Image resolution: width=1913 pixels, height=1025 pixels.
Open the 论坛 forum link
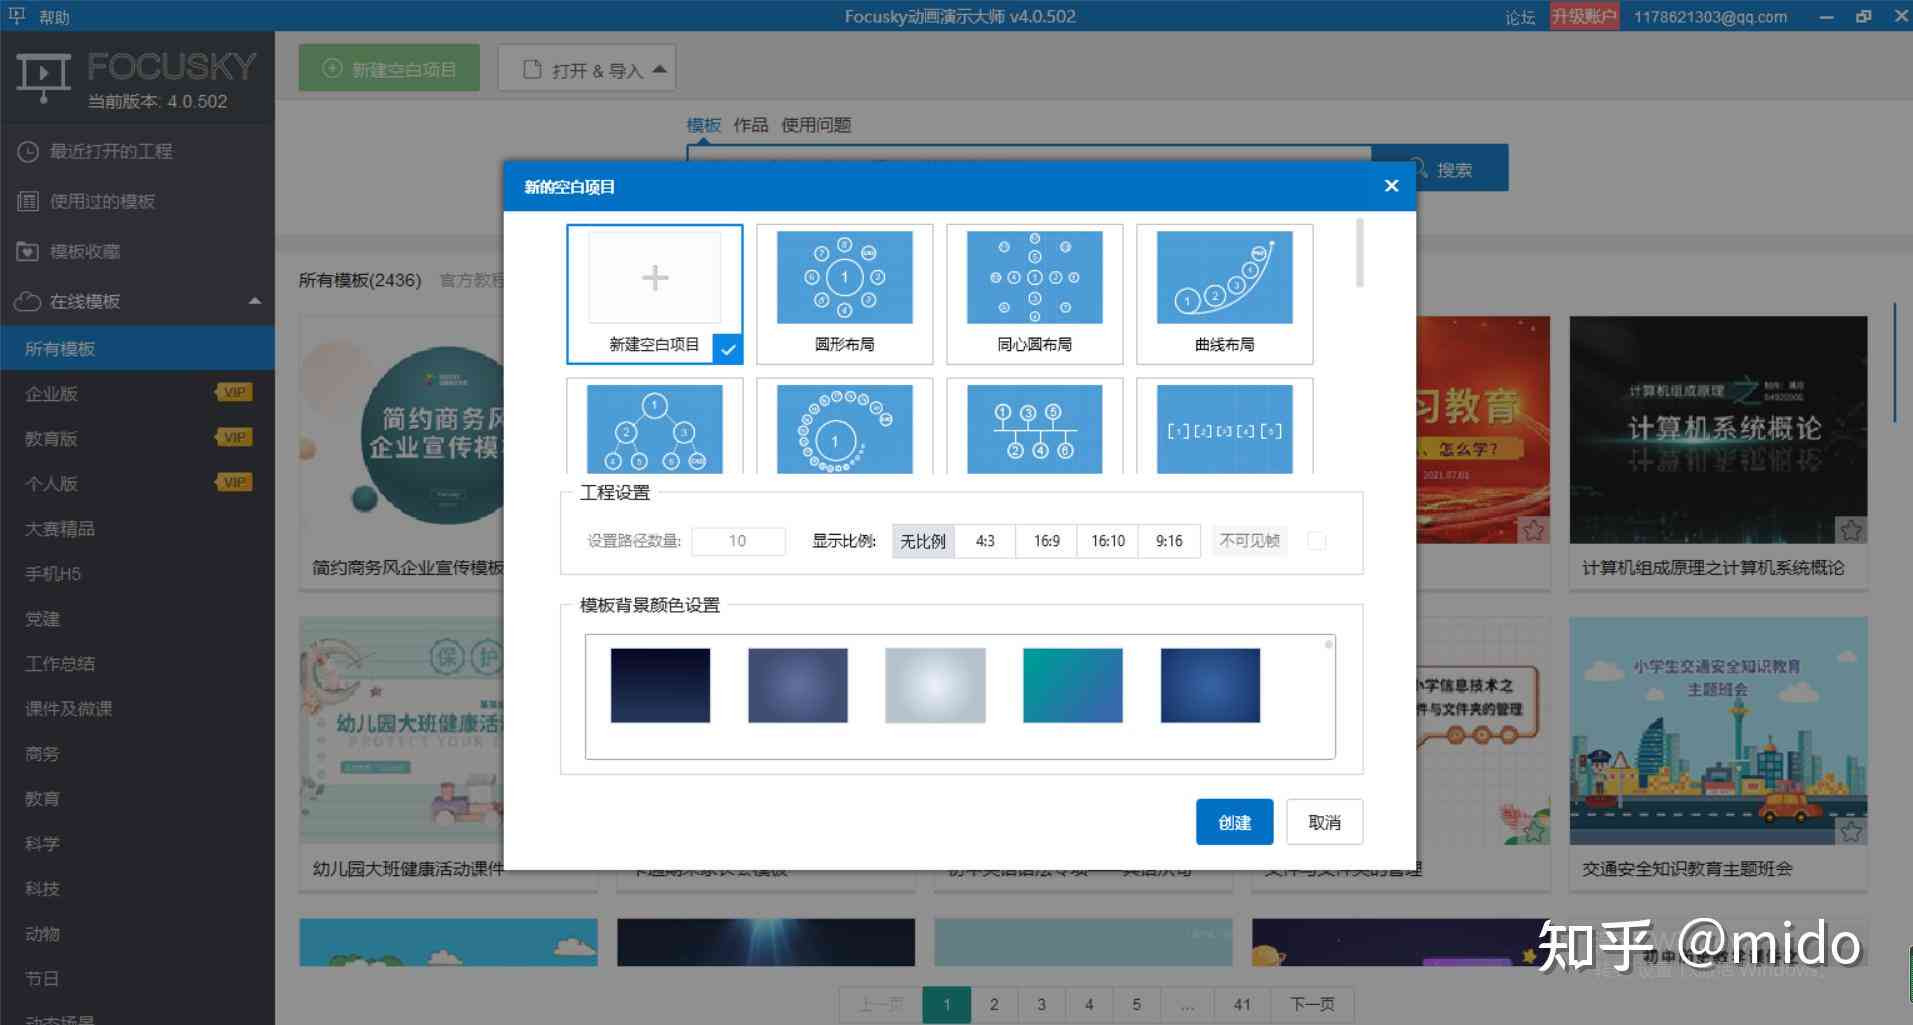click(1520, 17)
